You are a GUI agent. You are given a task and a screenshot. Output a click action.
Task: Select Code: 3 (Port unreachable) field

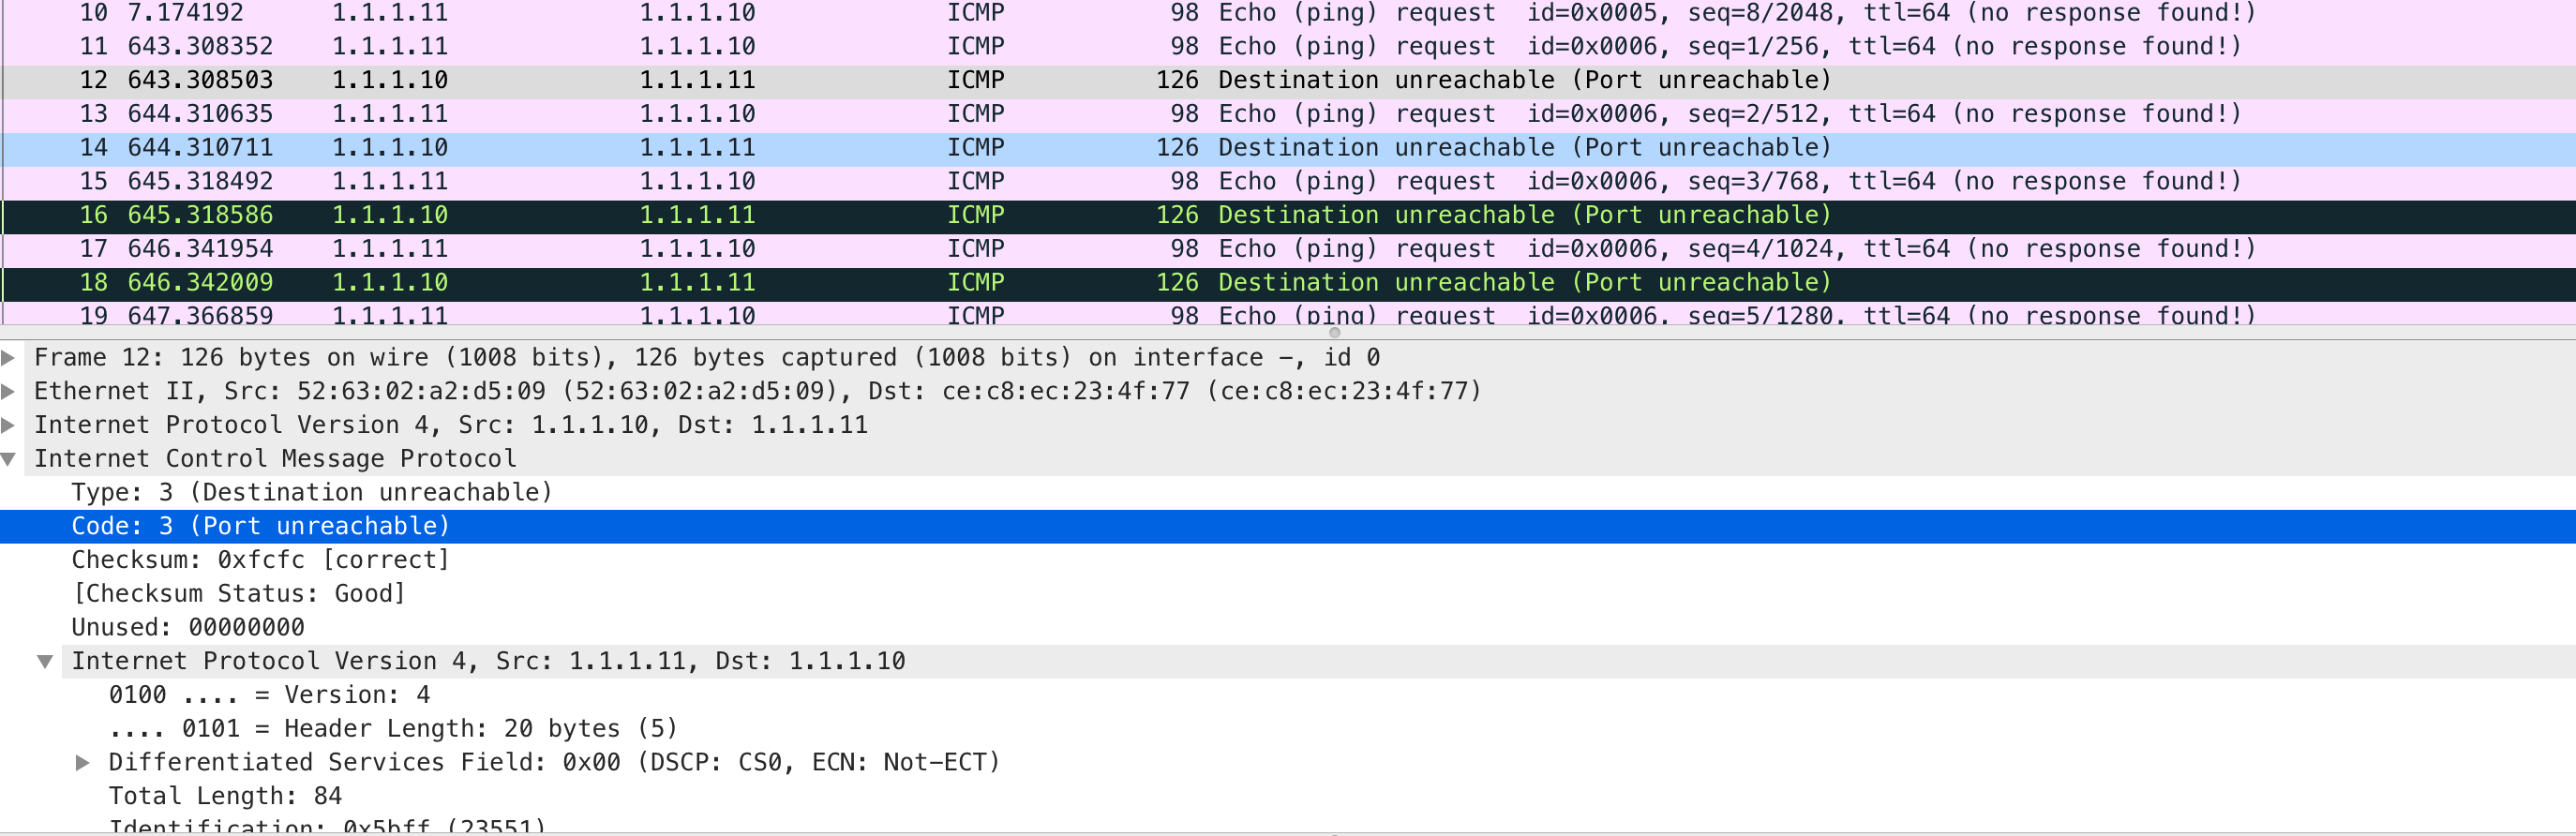(x=1288, y=526)
